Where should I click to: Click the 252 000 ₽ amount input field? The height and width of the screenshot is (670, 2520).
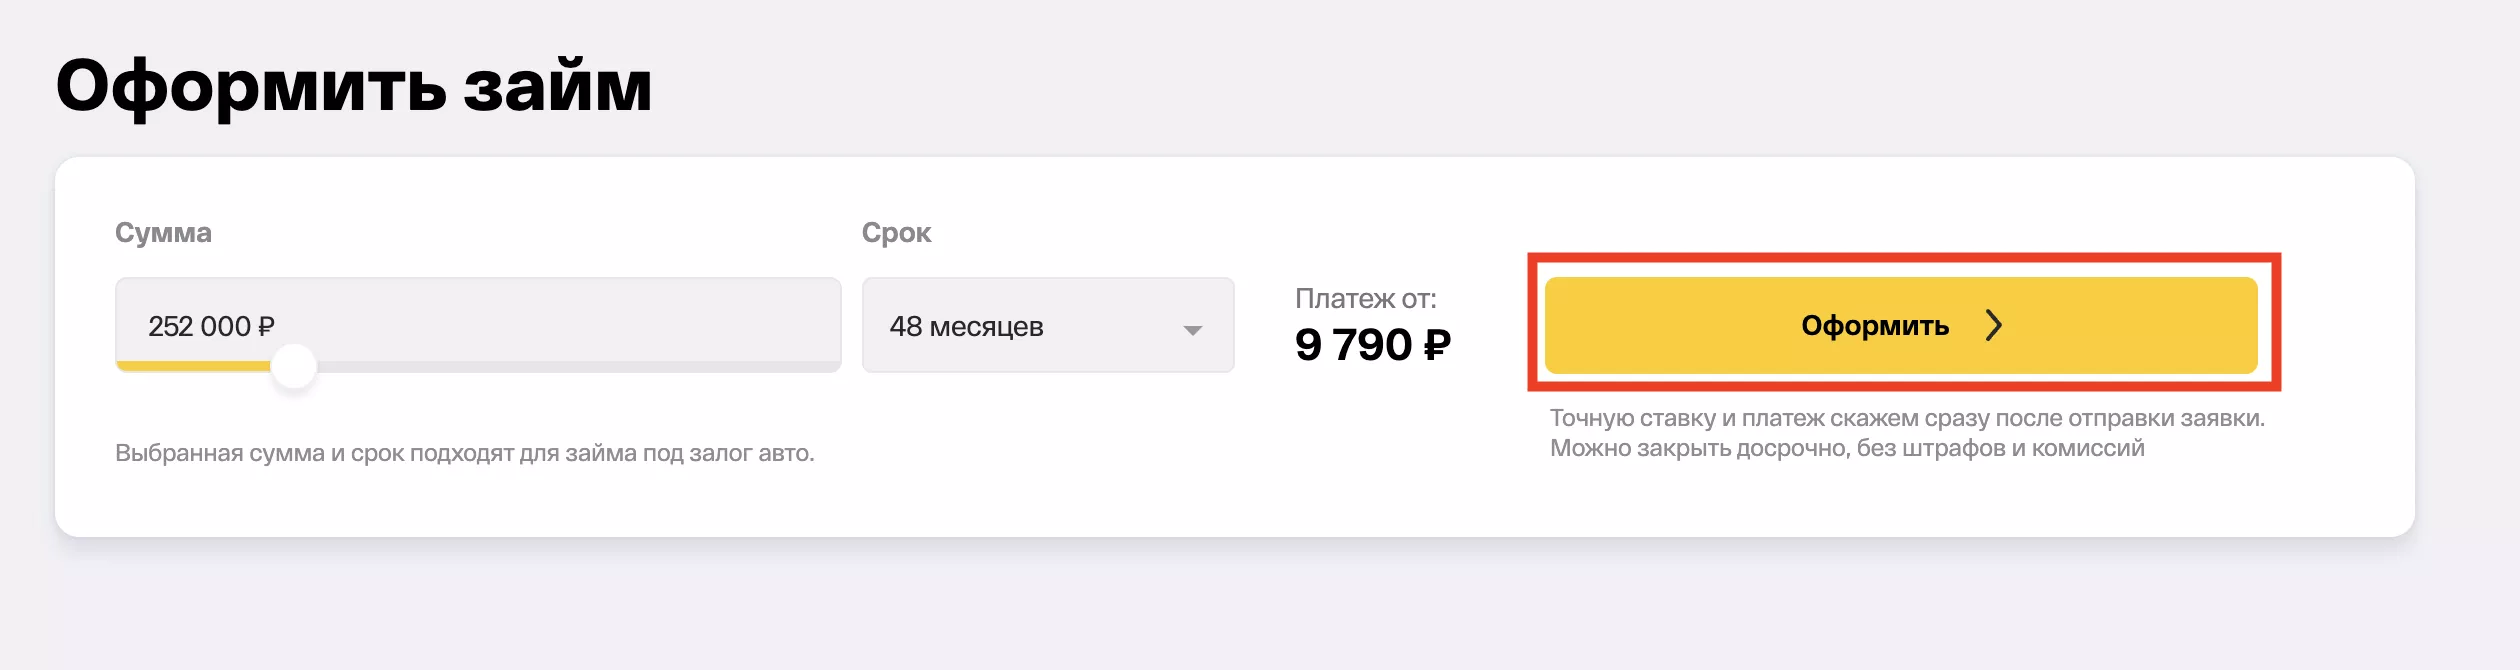(x=478, y=322)
